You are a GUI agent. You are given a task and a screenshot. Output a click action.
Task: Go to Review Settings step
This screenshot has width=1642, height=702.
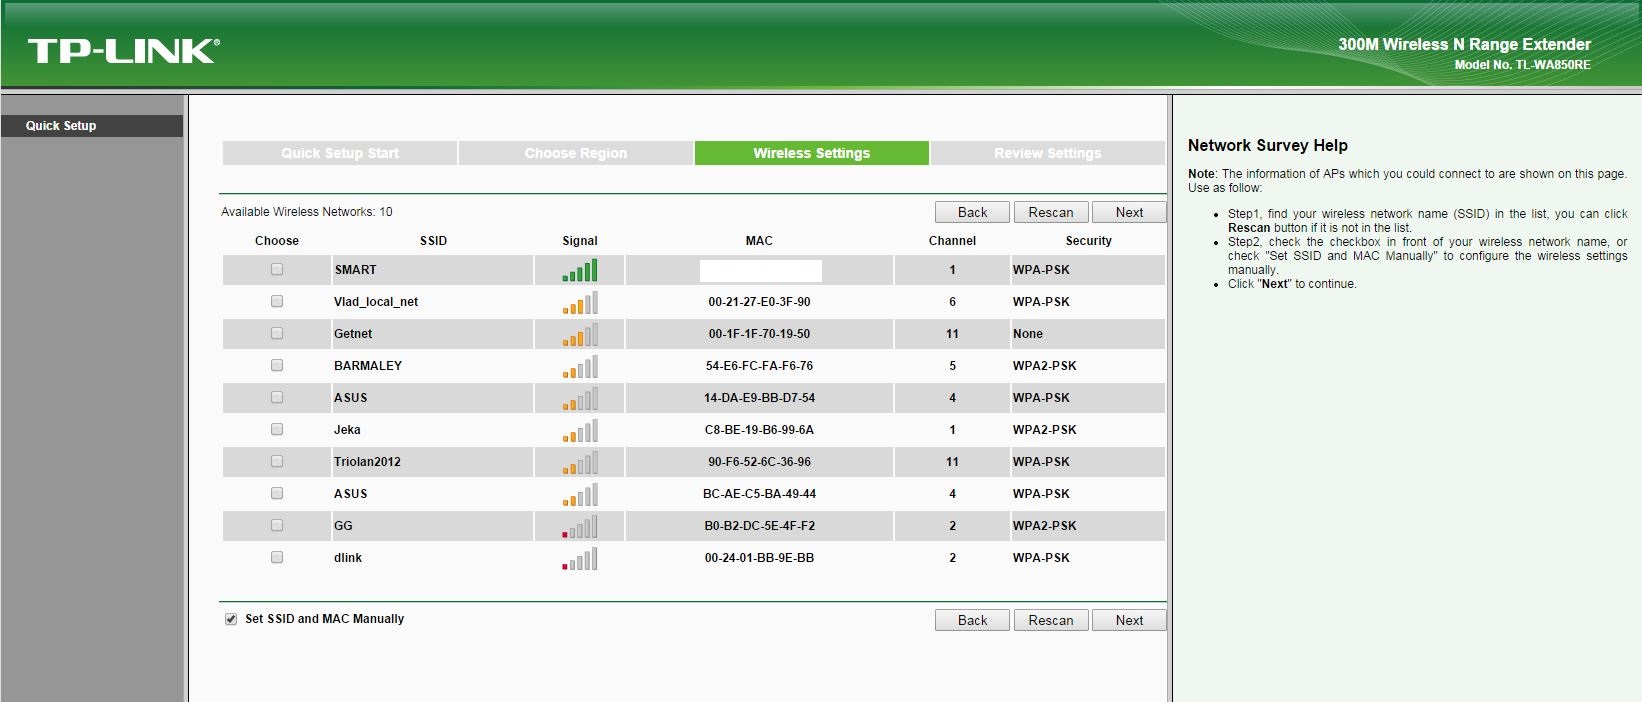pyautogui.click(x=1048, y=153)
